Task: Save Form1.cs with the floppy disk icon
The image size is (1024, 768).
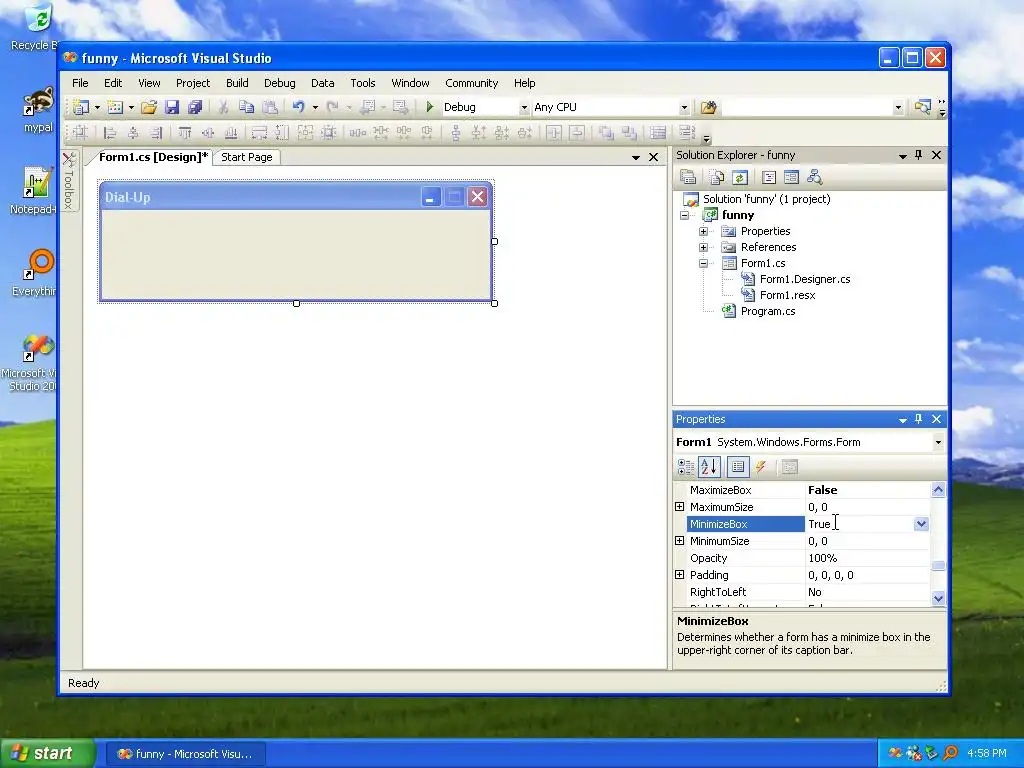Action: pyautogui.click(x=172, y=107)
